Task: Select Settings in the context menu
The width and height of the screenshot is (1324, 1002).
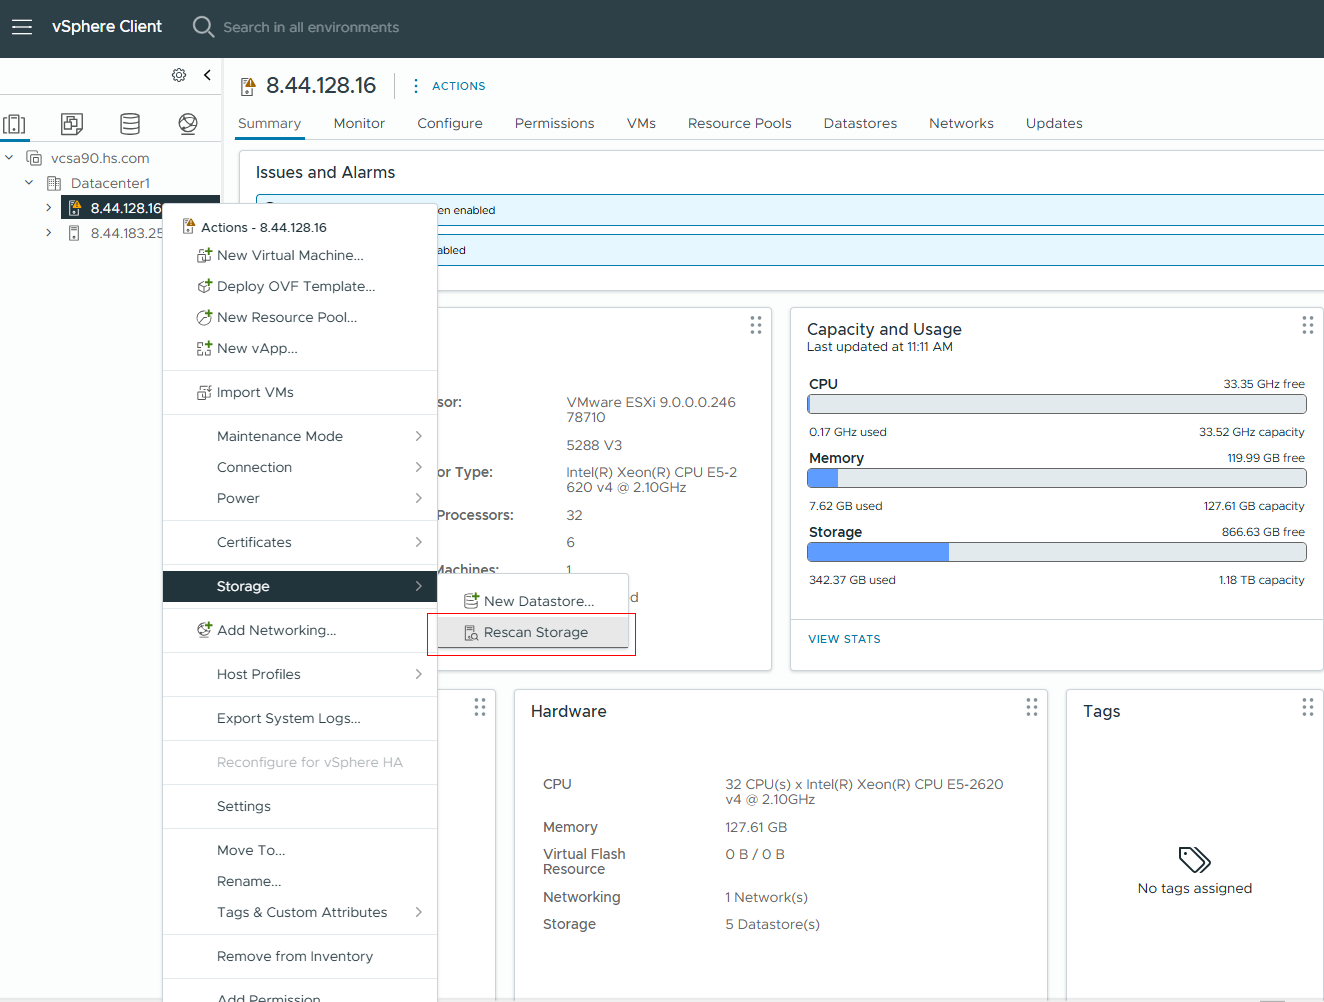Action: [x=300, y=806]
